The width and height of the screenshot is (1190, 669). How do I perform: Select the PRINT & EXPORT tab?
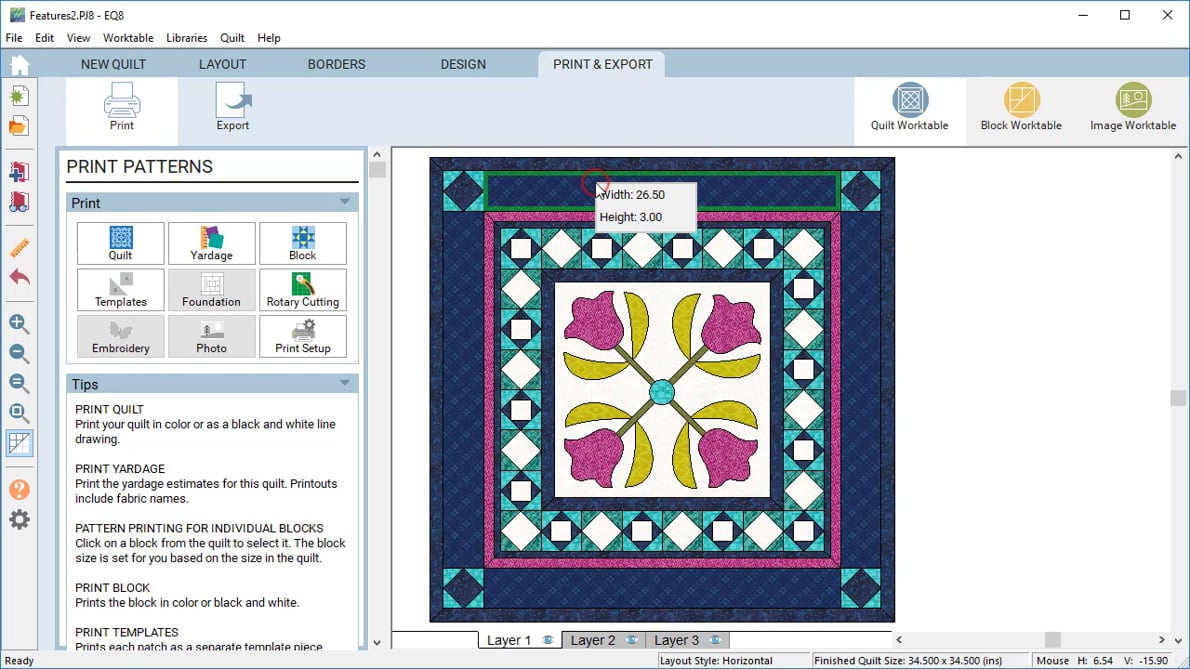[x=603, y=64]
